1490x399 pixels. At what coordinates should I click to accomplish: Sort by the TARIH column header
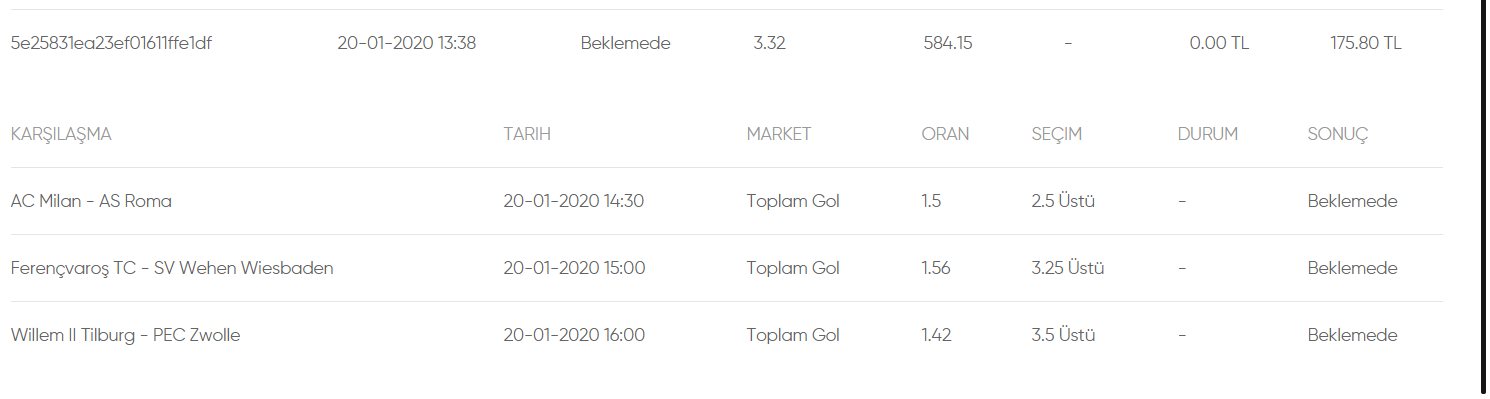(x=527, y=134)
